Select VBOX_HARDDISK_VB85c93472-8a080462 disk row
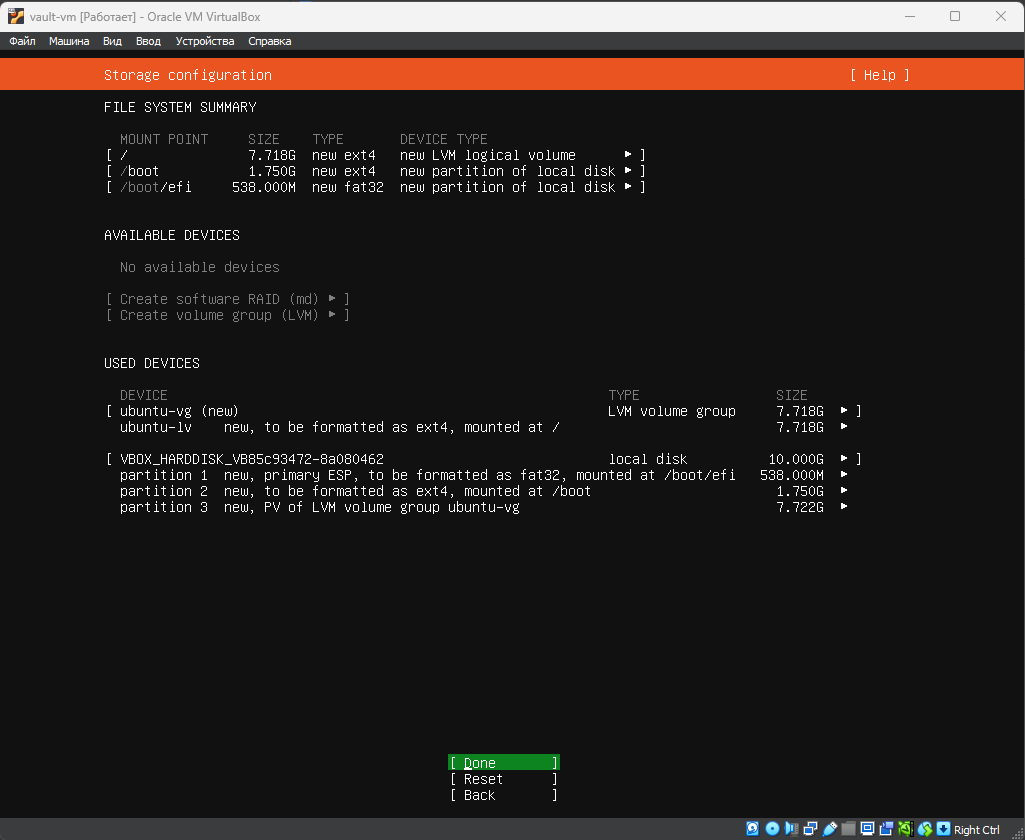Screen dimensions: 1025x840 [x=484, y=459]
